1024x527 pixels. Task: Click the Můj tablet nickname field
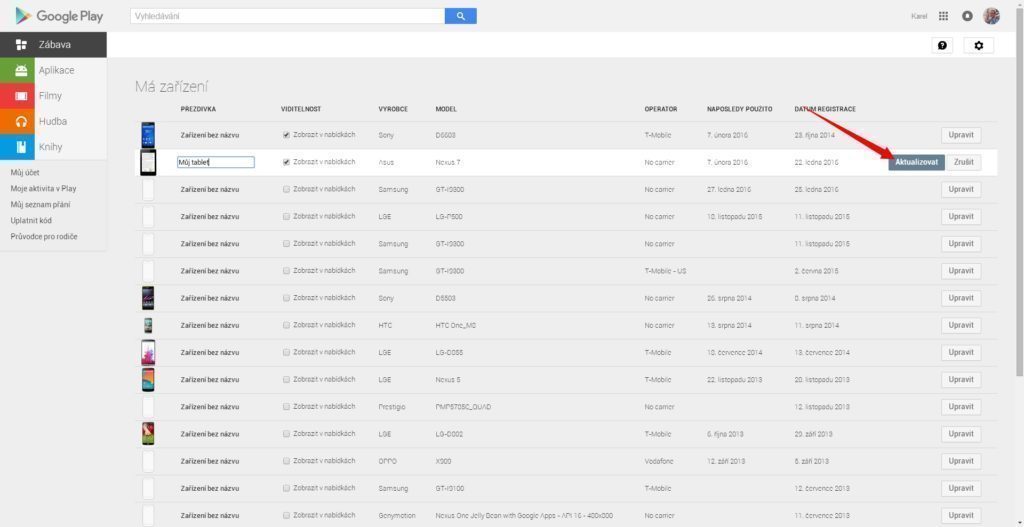click(x=216, y=162)
